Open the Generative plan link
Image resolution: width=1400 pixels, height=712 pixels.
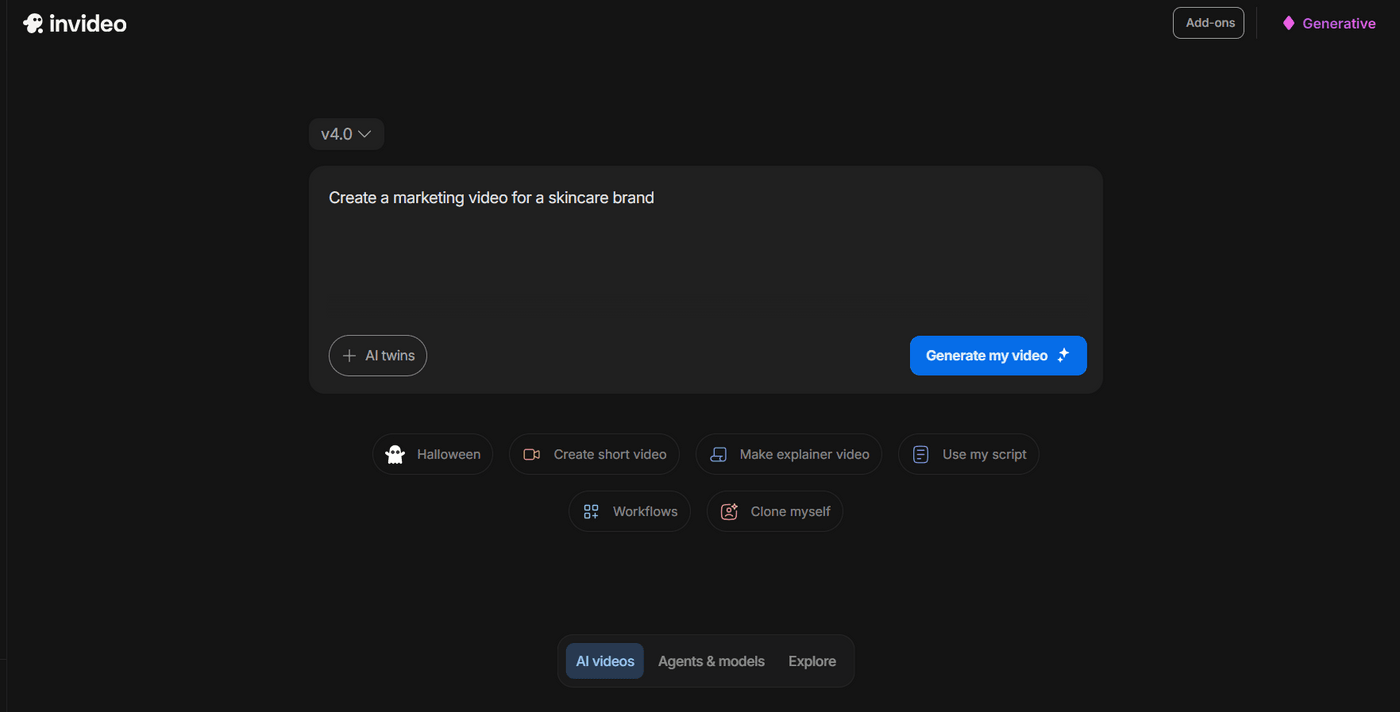click(x=1338, y=23)
